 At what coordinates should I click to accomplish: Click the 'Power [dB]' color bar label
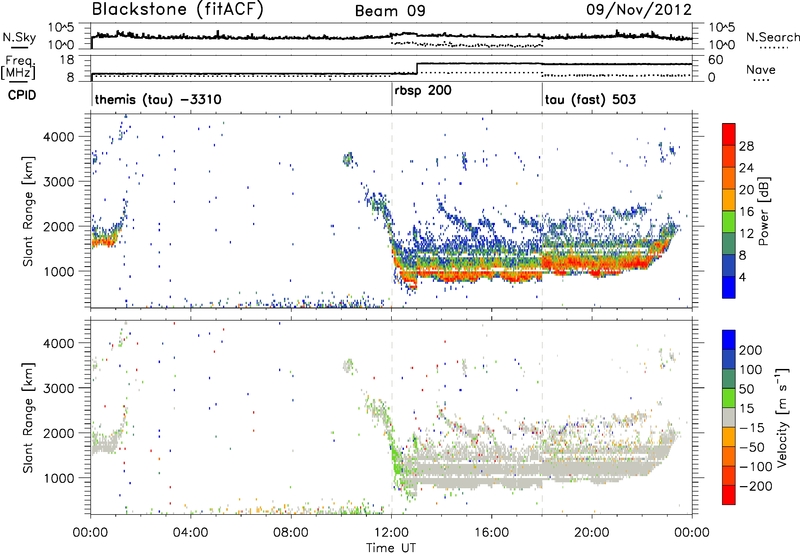click(763, 211)
